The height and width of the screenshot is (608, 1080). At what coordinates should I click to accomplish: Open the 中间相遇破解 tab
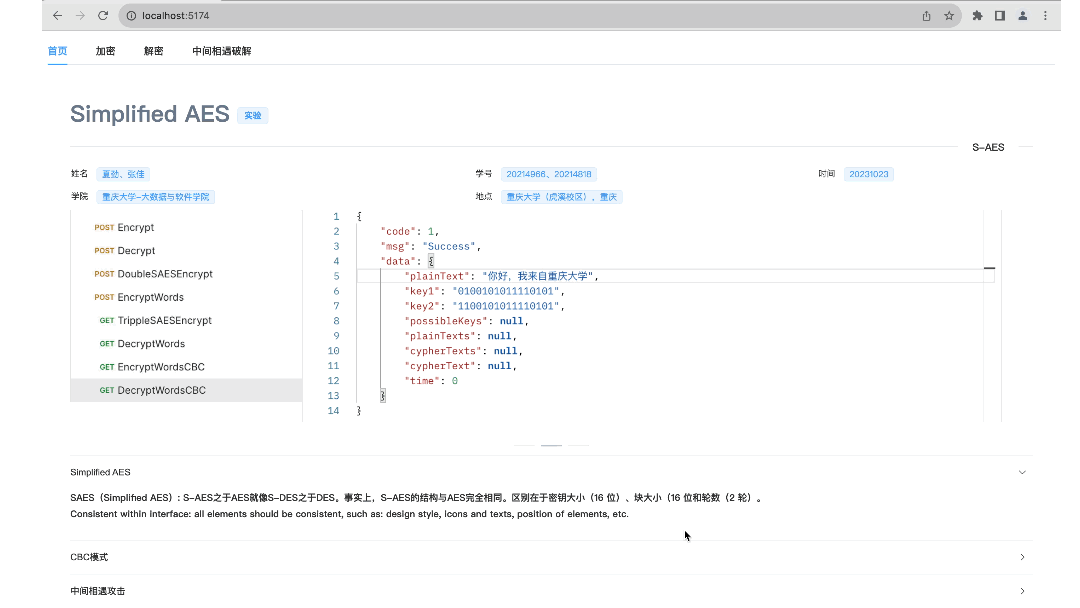[x=222, y=51]
